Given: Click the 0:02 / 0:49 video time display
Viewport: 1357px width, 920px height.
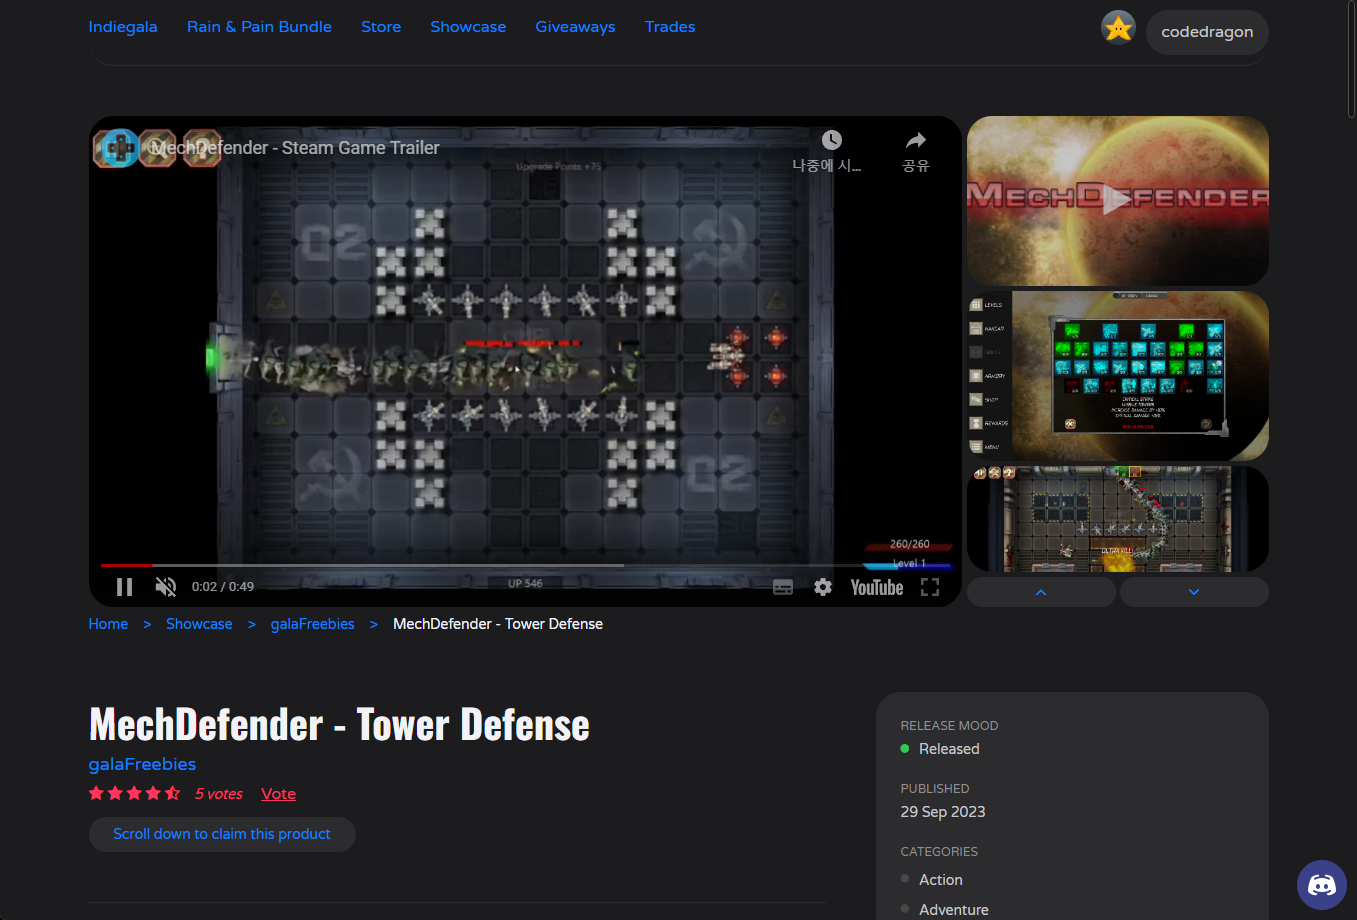Looking at the screenshot, I should (x=223, y=587).
